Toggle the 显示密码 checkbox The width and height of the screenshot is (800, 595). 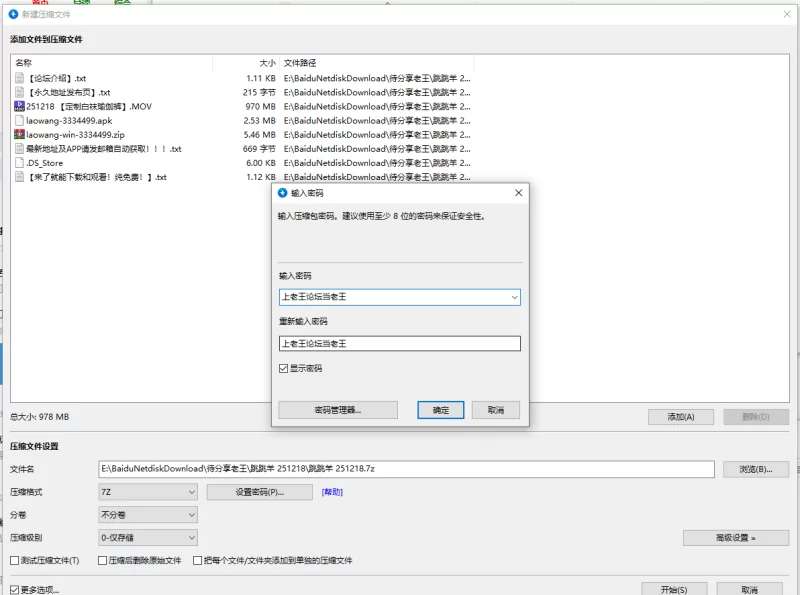284,368
